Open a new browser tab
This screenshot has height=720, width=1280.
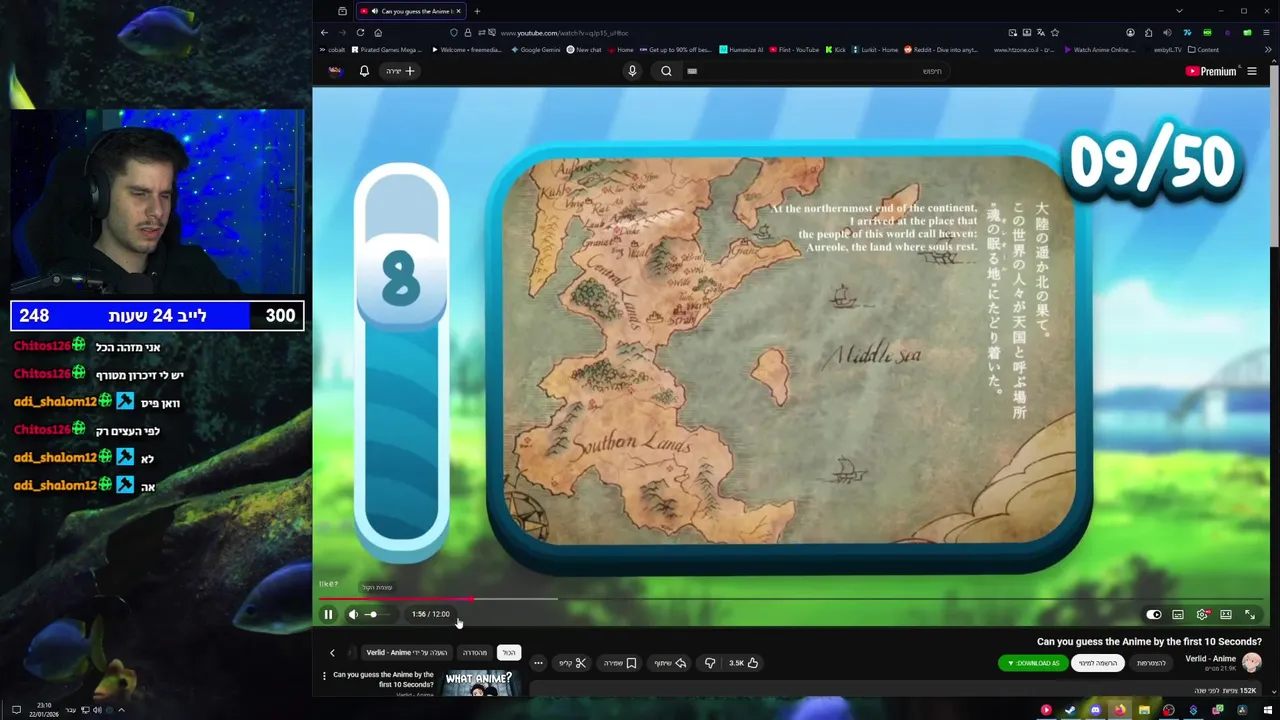click(x=477, y=11)
